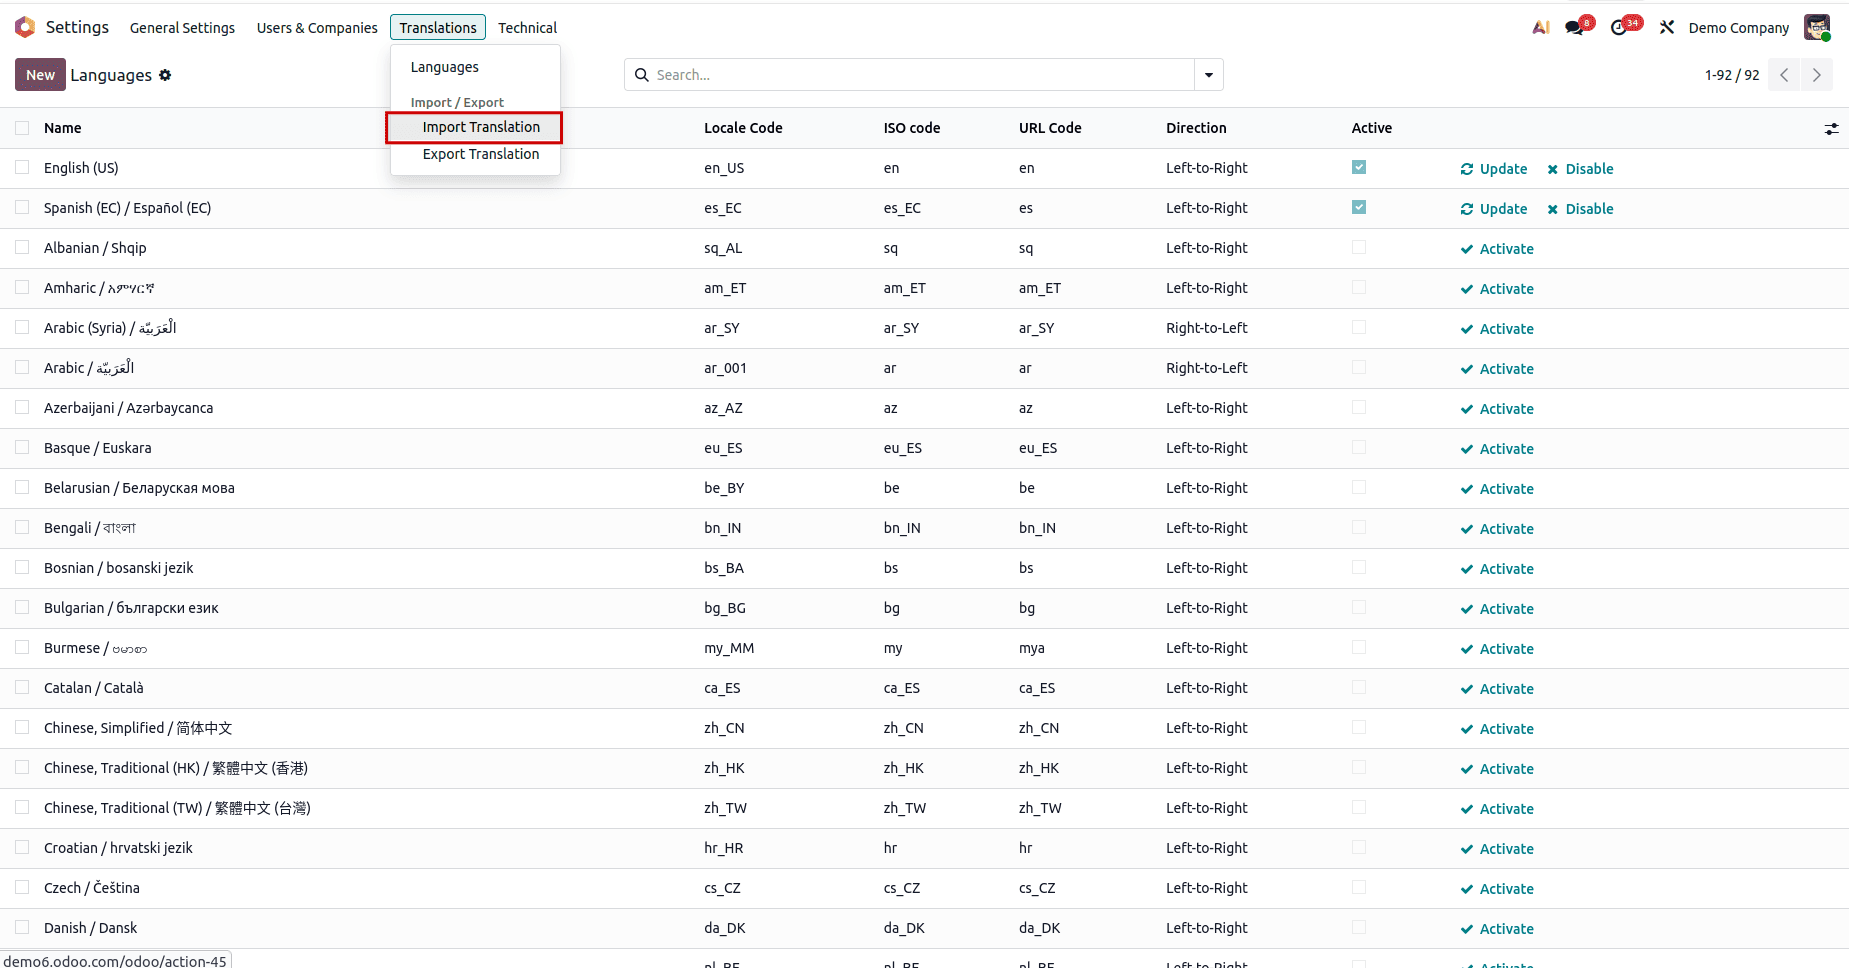Open the column visibility toggler icon
The height and width of the screenshot is (968, 1849).
[1831, 128]
